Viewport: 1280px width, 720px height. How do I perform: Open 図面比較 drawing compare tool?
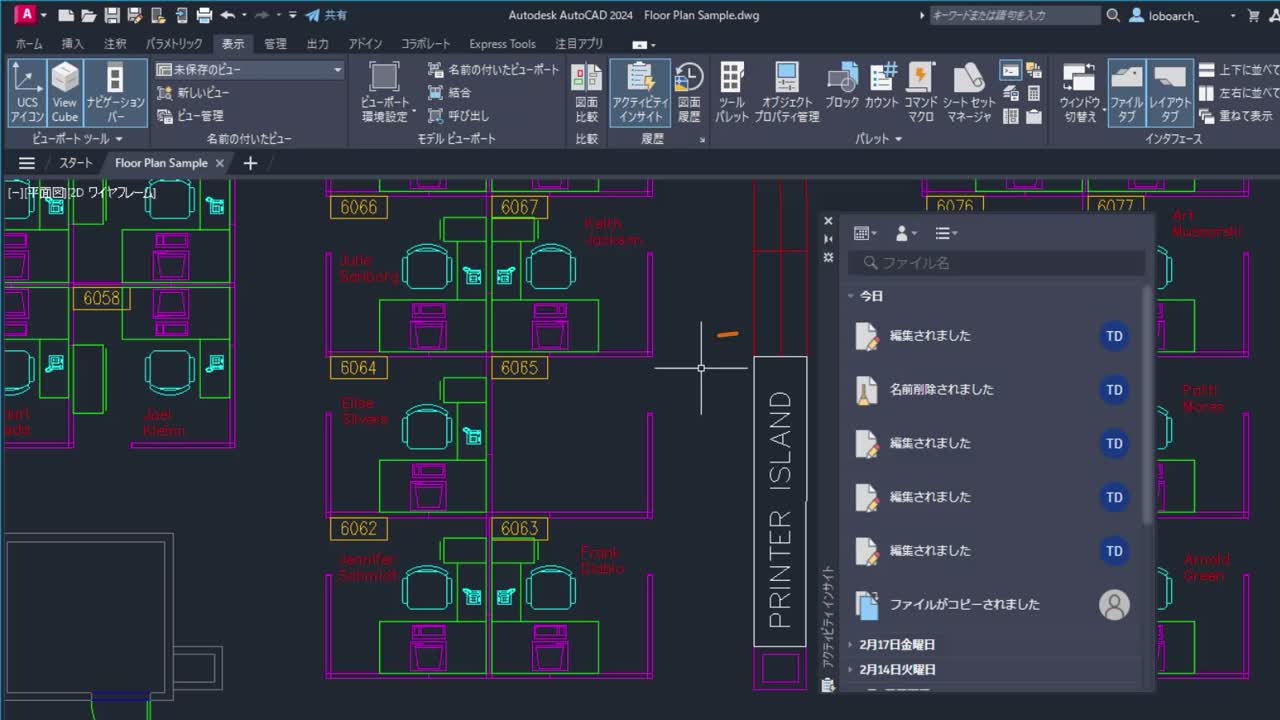(587, 92)
